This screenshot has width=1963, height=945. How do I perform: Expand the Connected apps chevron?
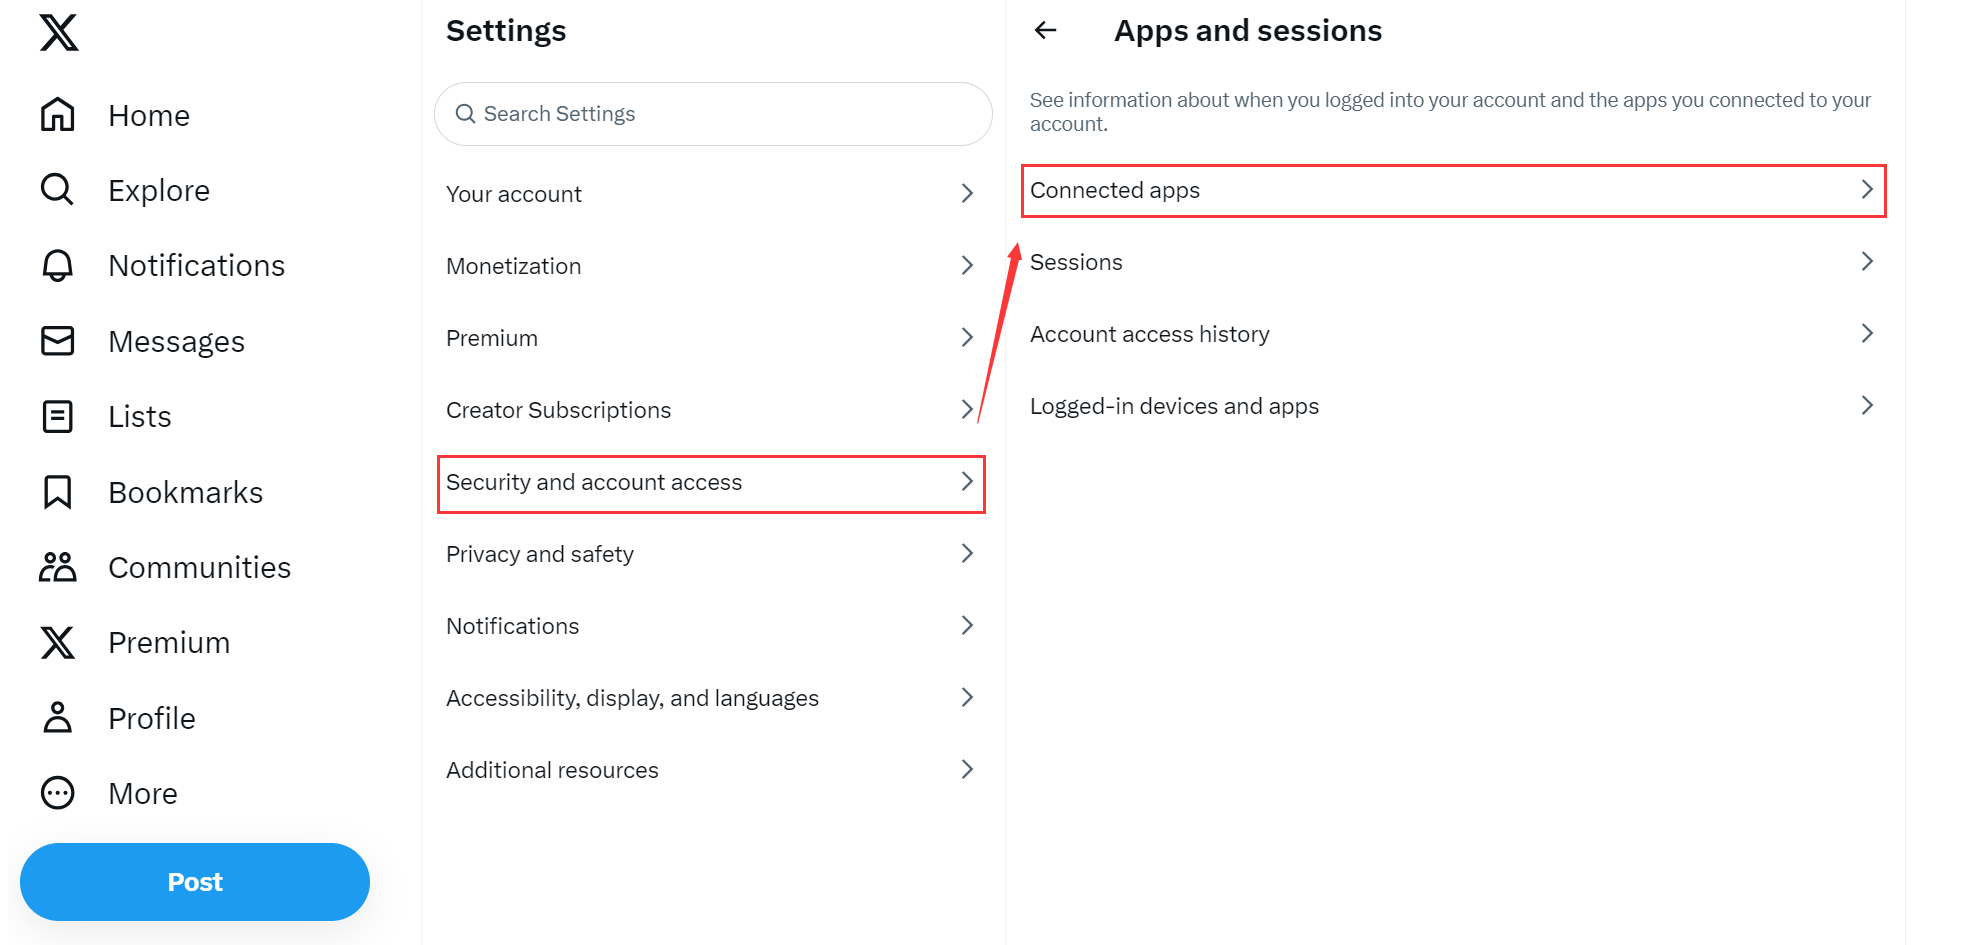[1866, 190]
